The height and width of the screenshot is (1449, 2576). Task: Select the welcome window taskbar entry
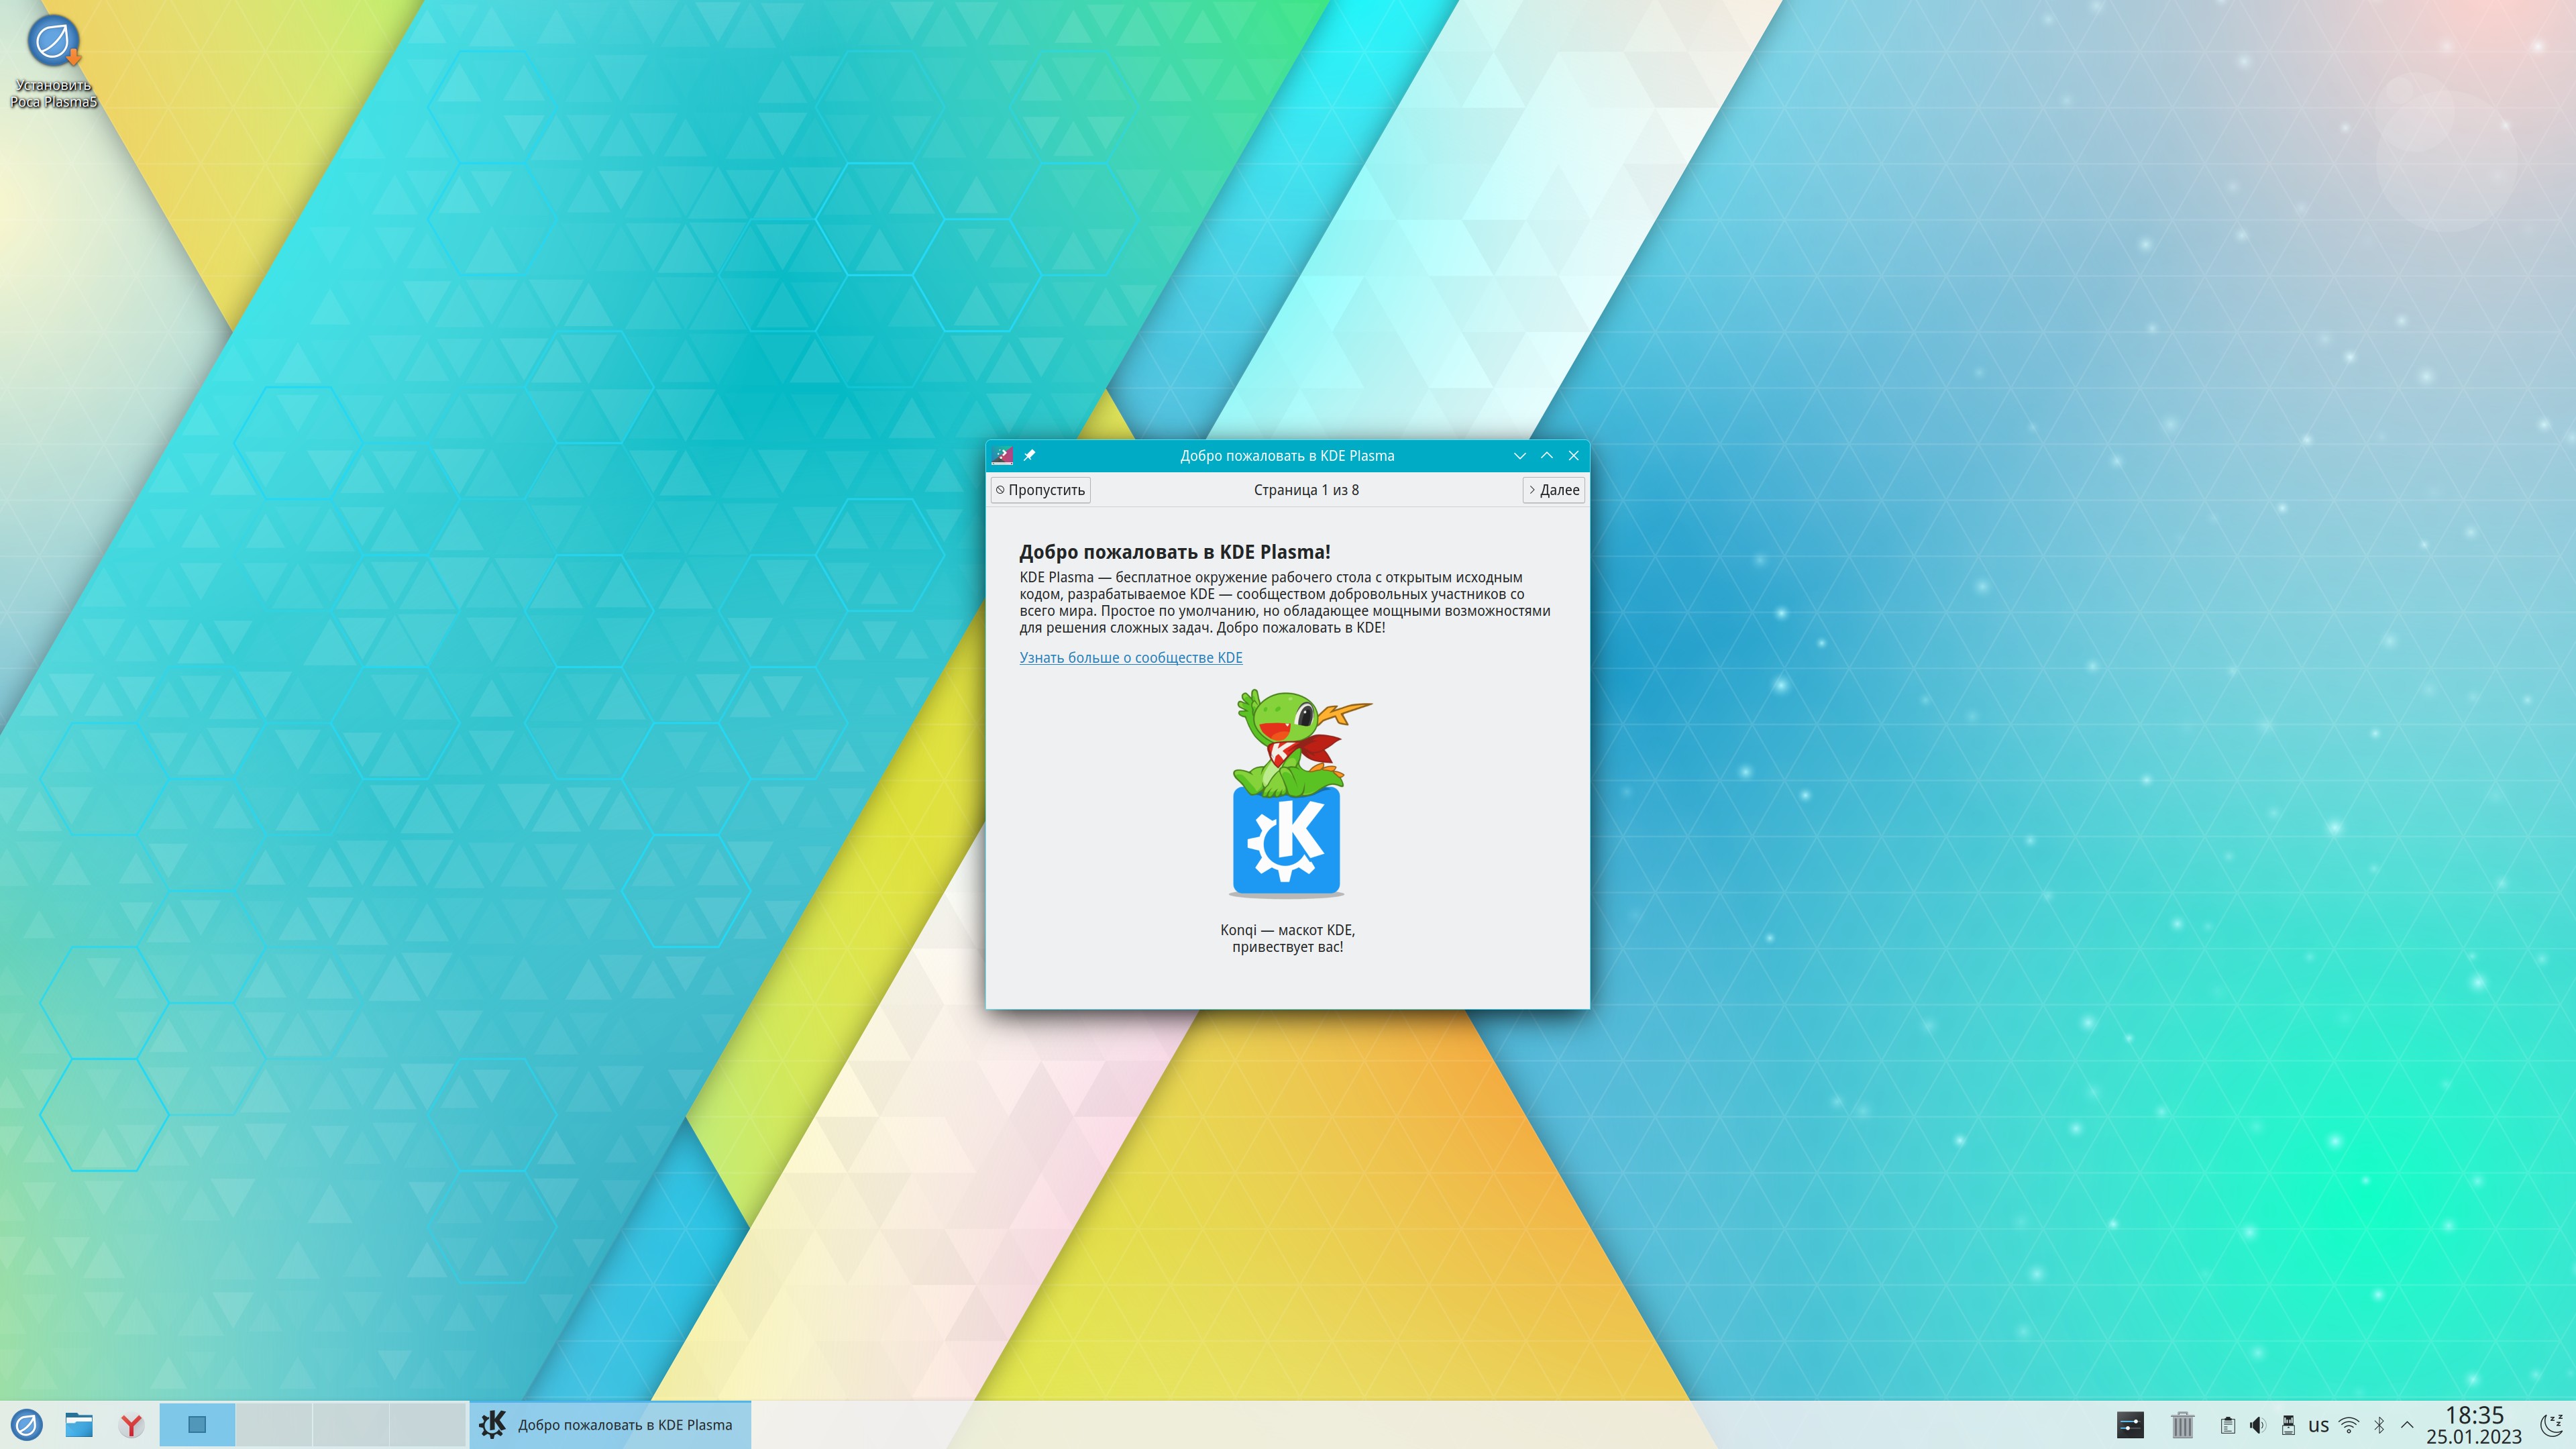pyautogui.click(x=610, y=1424)
